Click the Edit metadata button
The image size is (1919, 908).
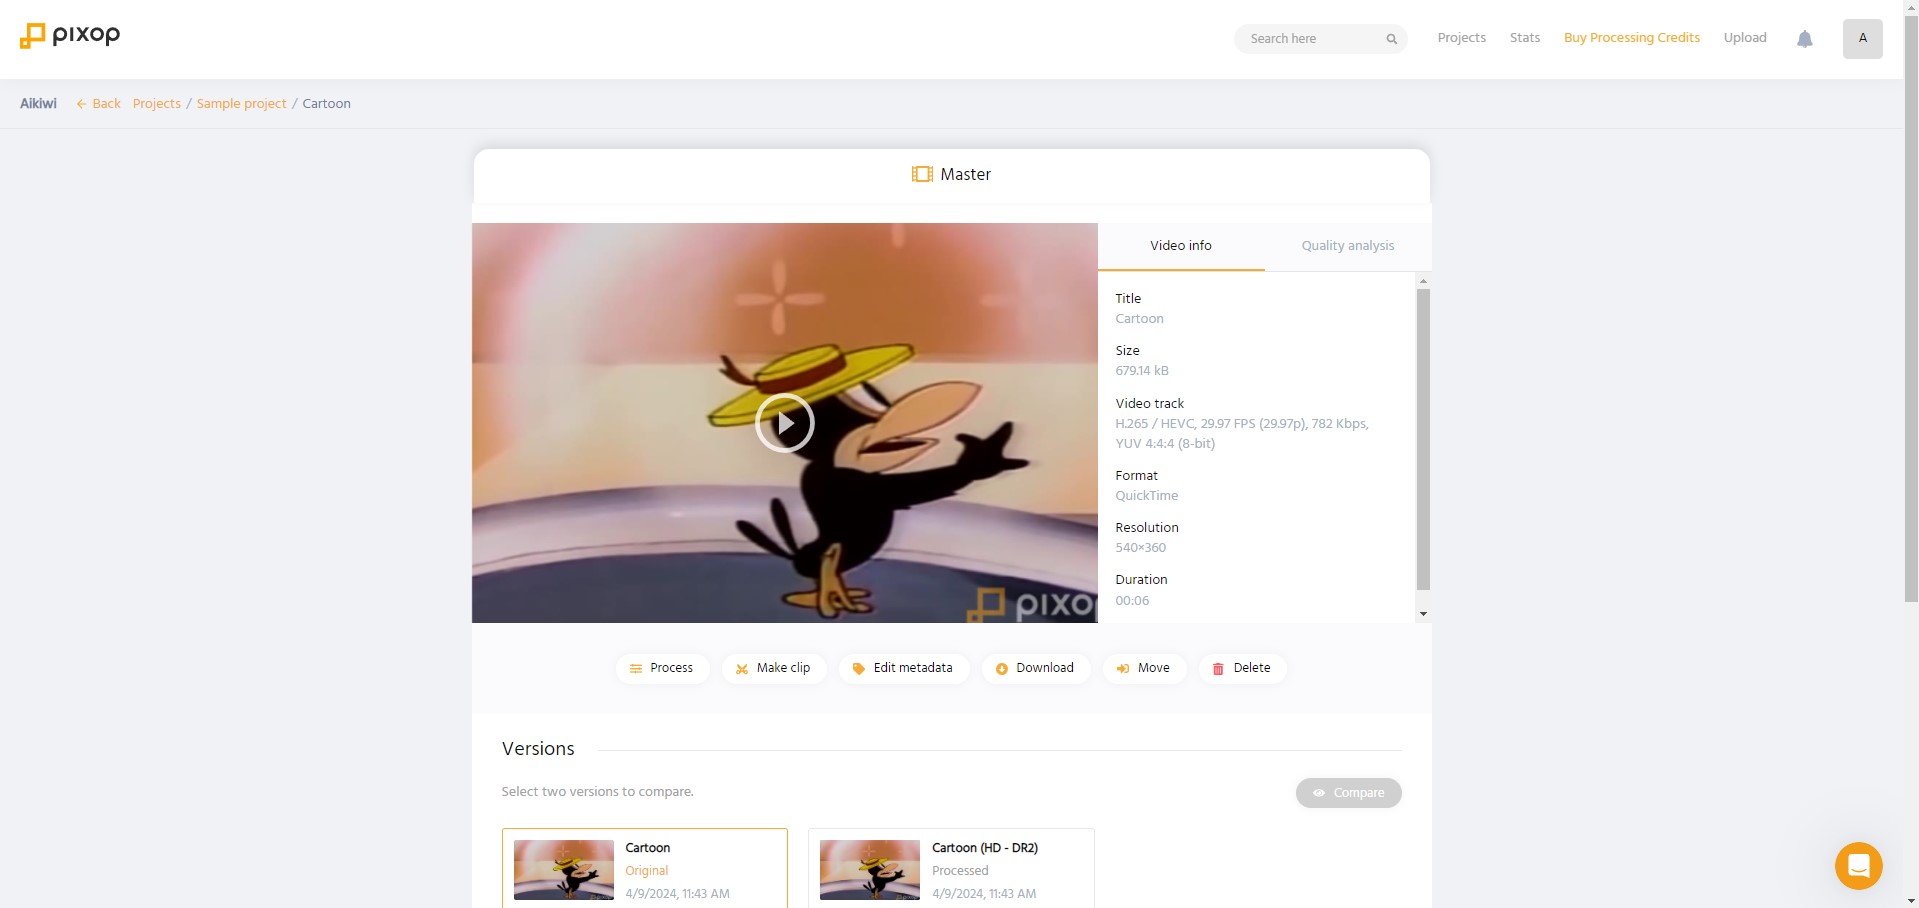click(x=903, y=668)
